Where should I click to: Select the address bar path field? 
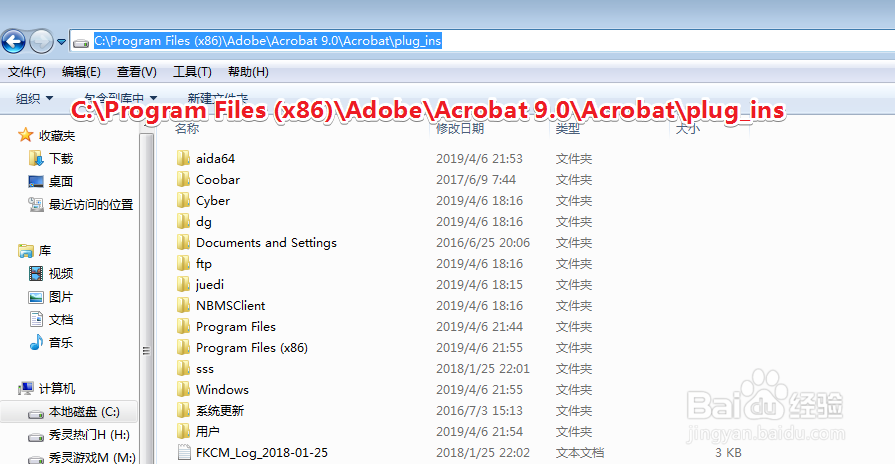(x=482, y=41)
